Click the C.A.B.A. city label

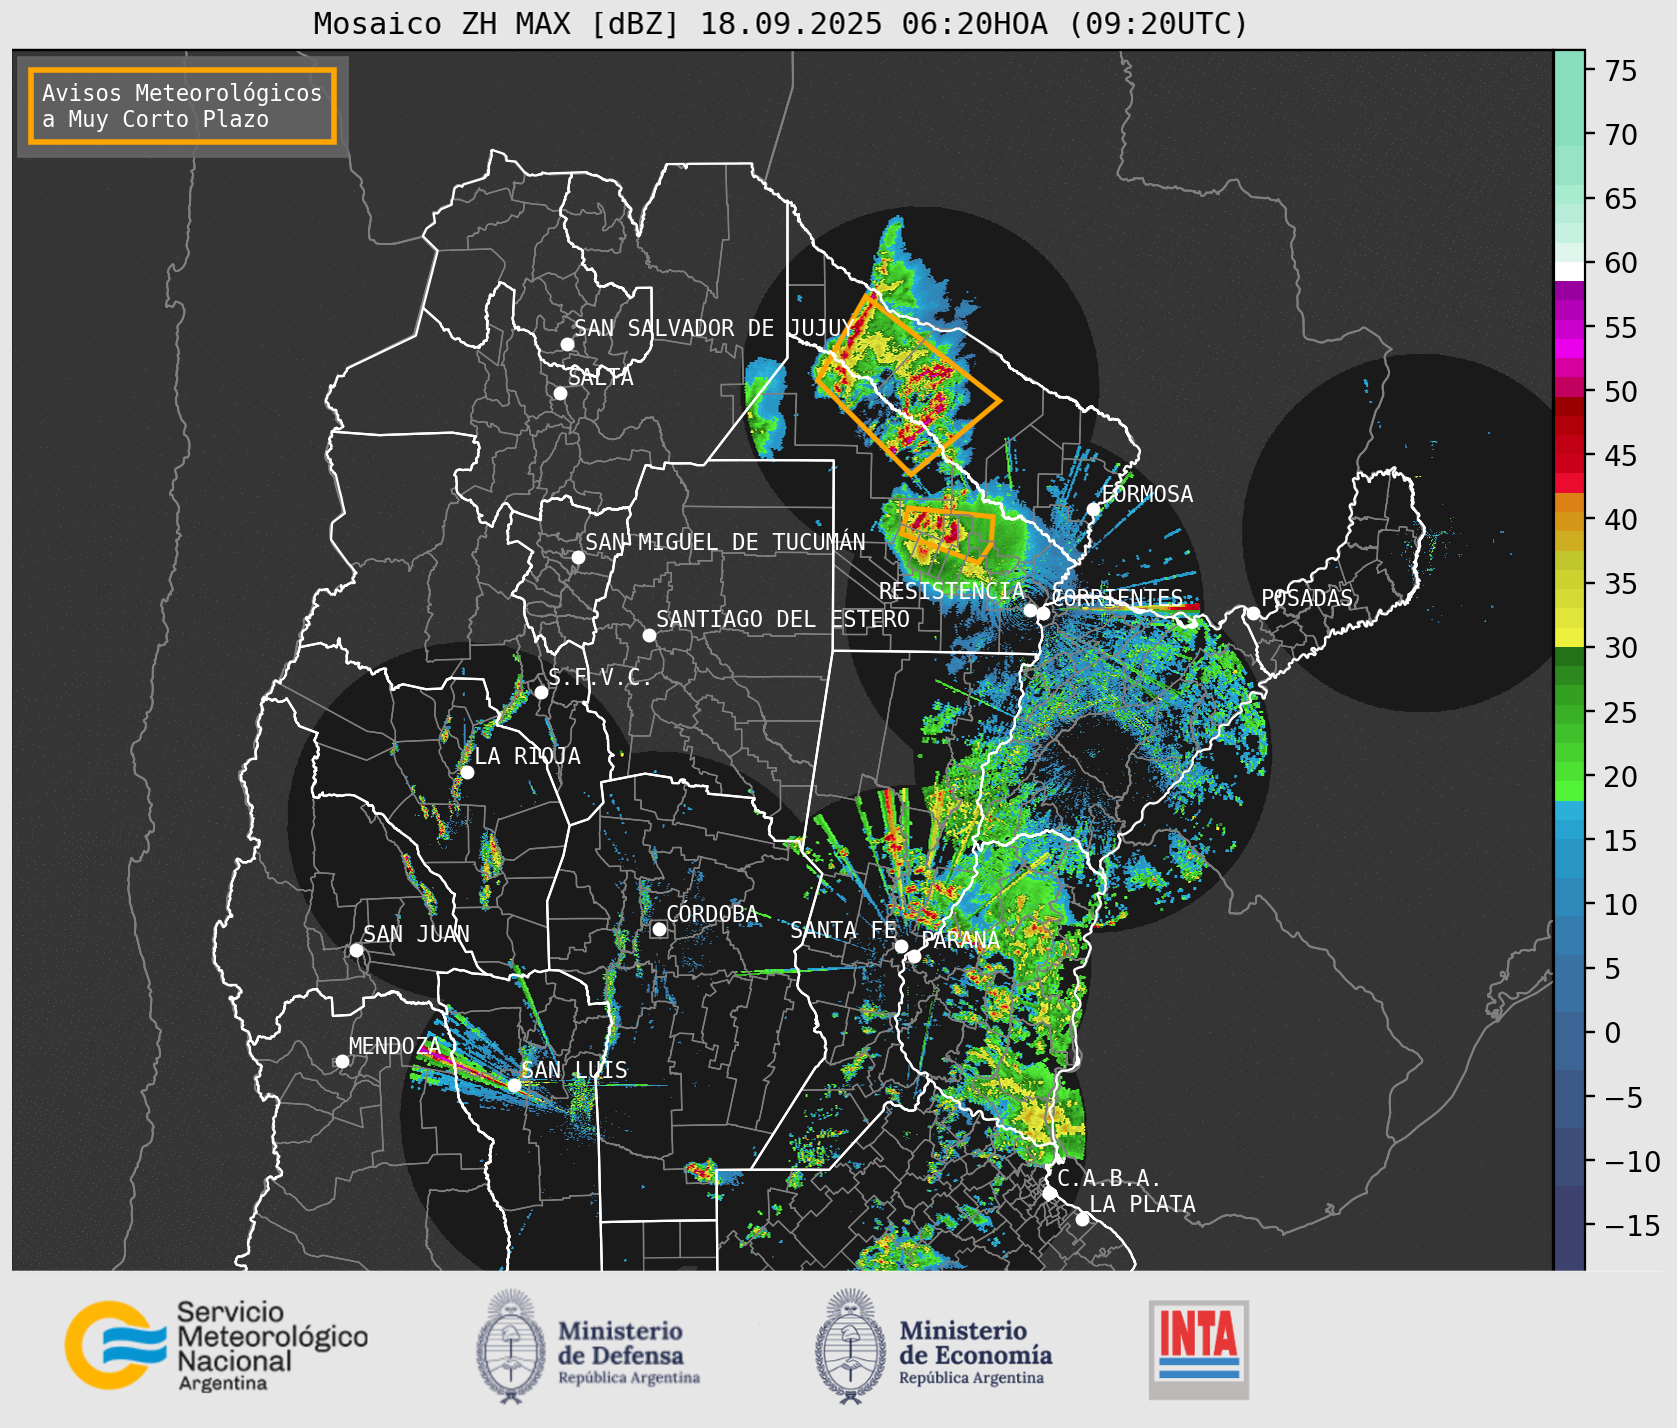tap(1109, 1178)
